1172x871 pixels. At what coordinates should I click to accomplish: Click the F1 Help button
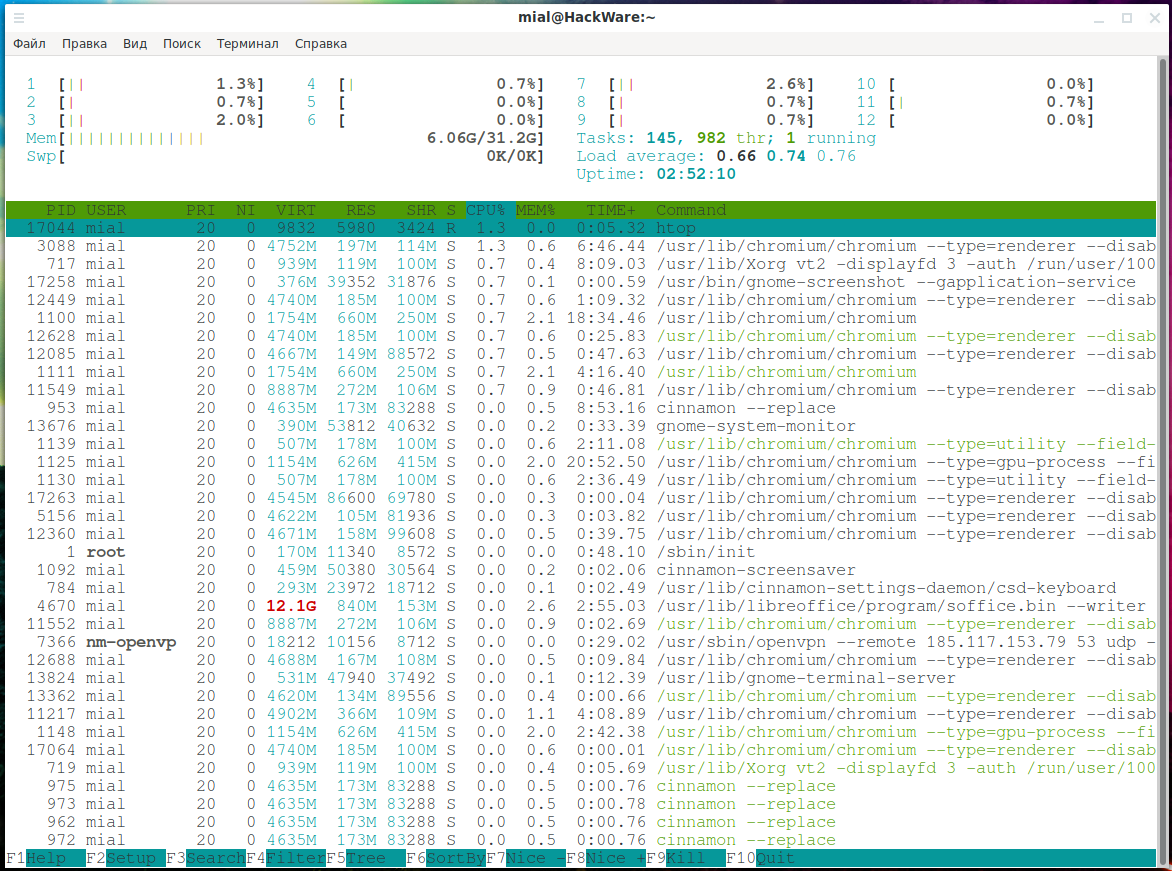[x=45, y=858]
